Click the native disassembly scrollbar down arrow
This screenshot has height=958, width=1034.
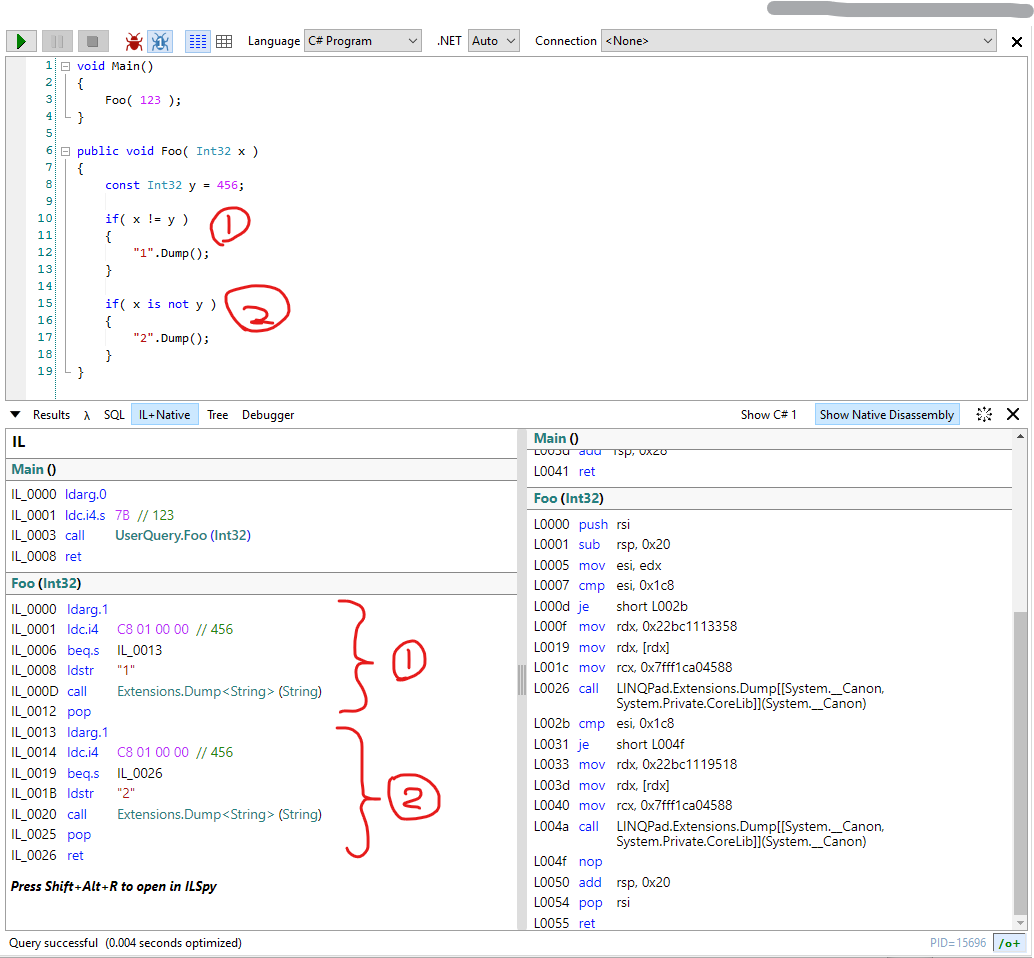[1020, 922]
